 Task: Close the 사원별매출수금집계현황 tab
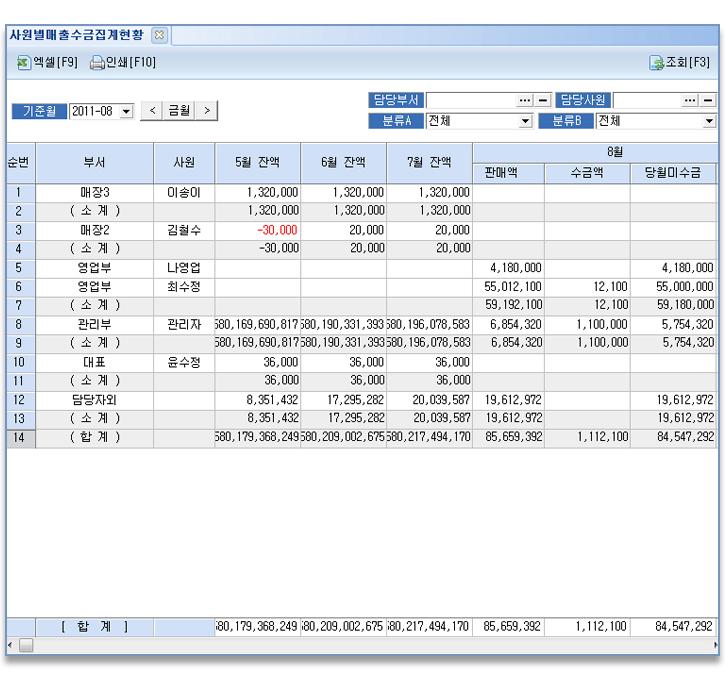pos(158,36)
